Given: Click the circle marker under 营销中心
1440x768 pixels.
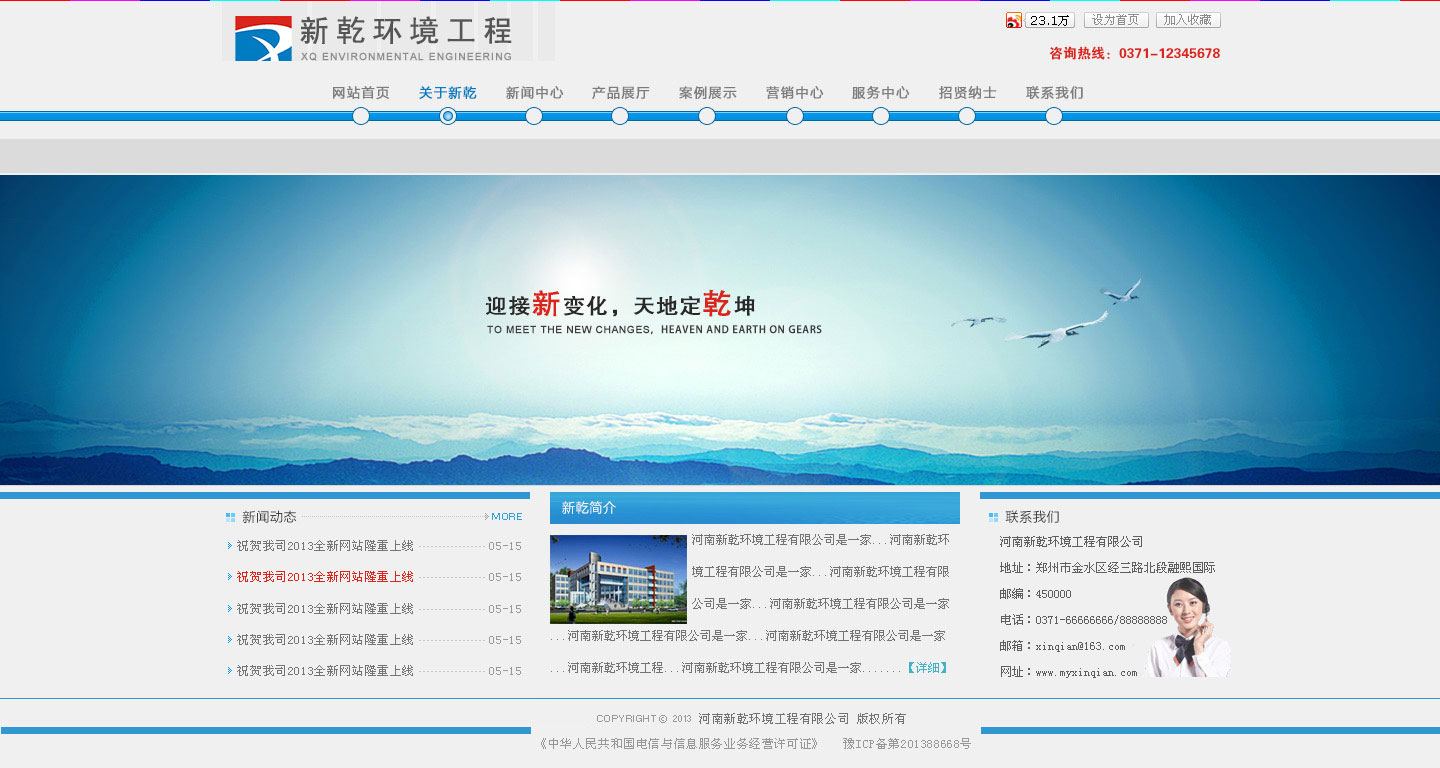Looking at the screenshot, I should [x=795, y=116].
